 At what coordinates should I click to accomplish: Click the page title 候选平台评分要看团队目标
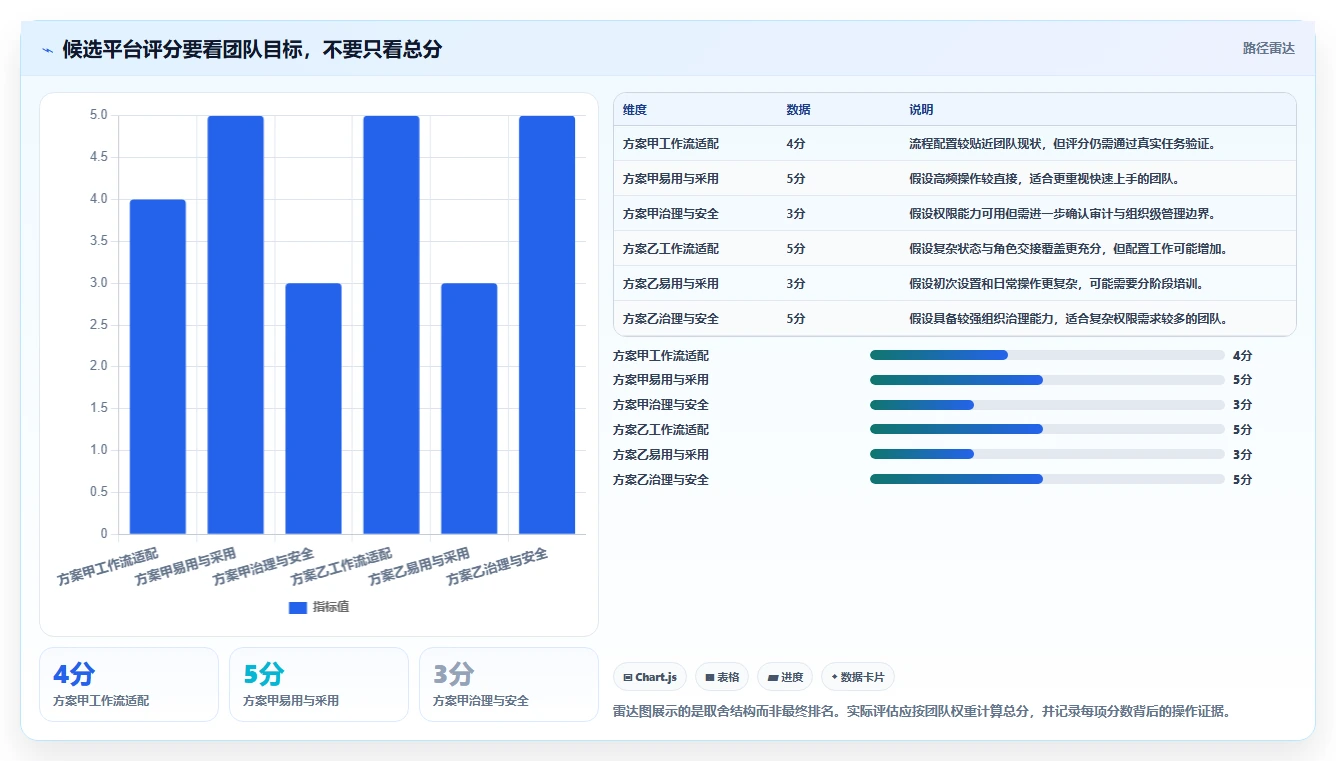252,49
